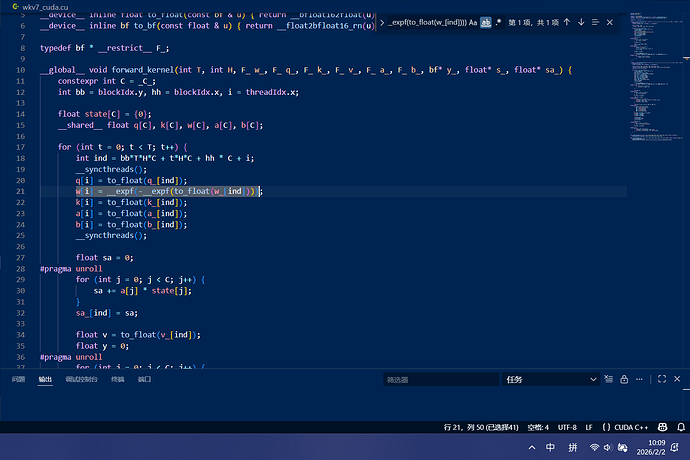Close the find widget
Image resolution: width=690 pixels, height=460 pixels.
tap(609, 21)
